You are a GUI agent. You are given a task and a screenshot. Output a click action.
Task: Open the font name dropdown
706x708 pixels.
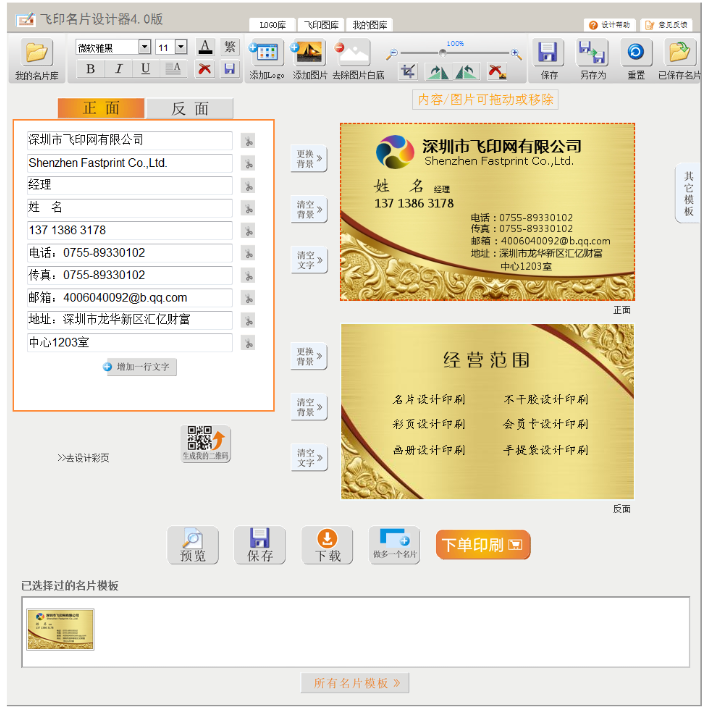[144, 47]
